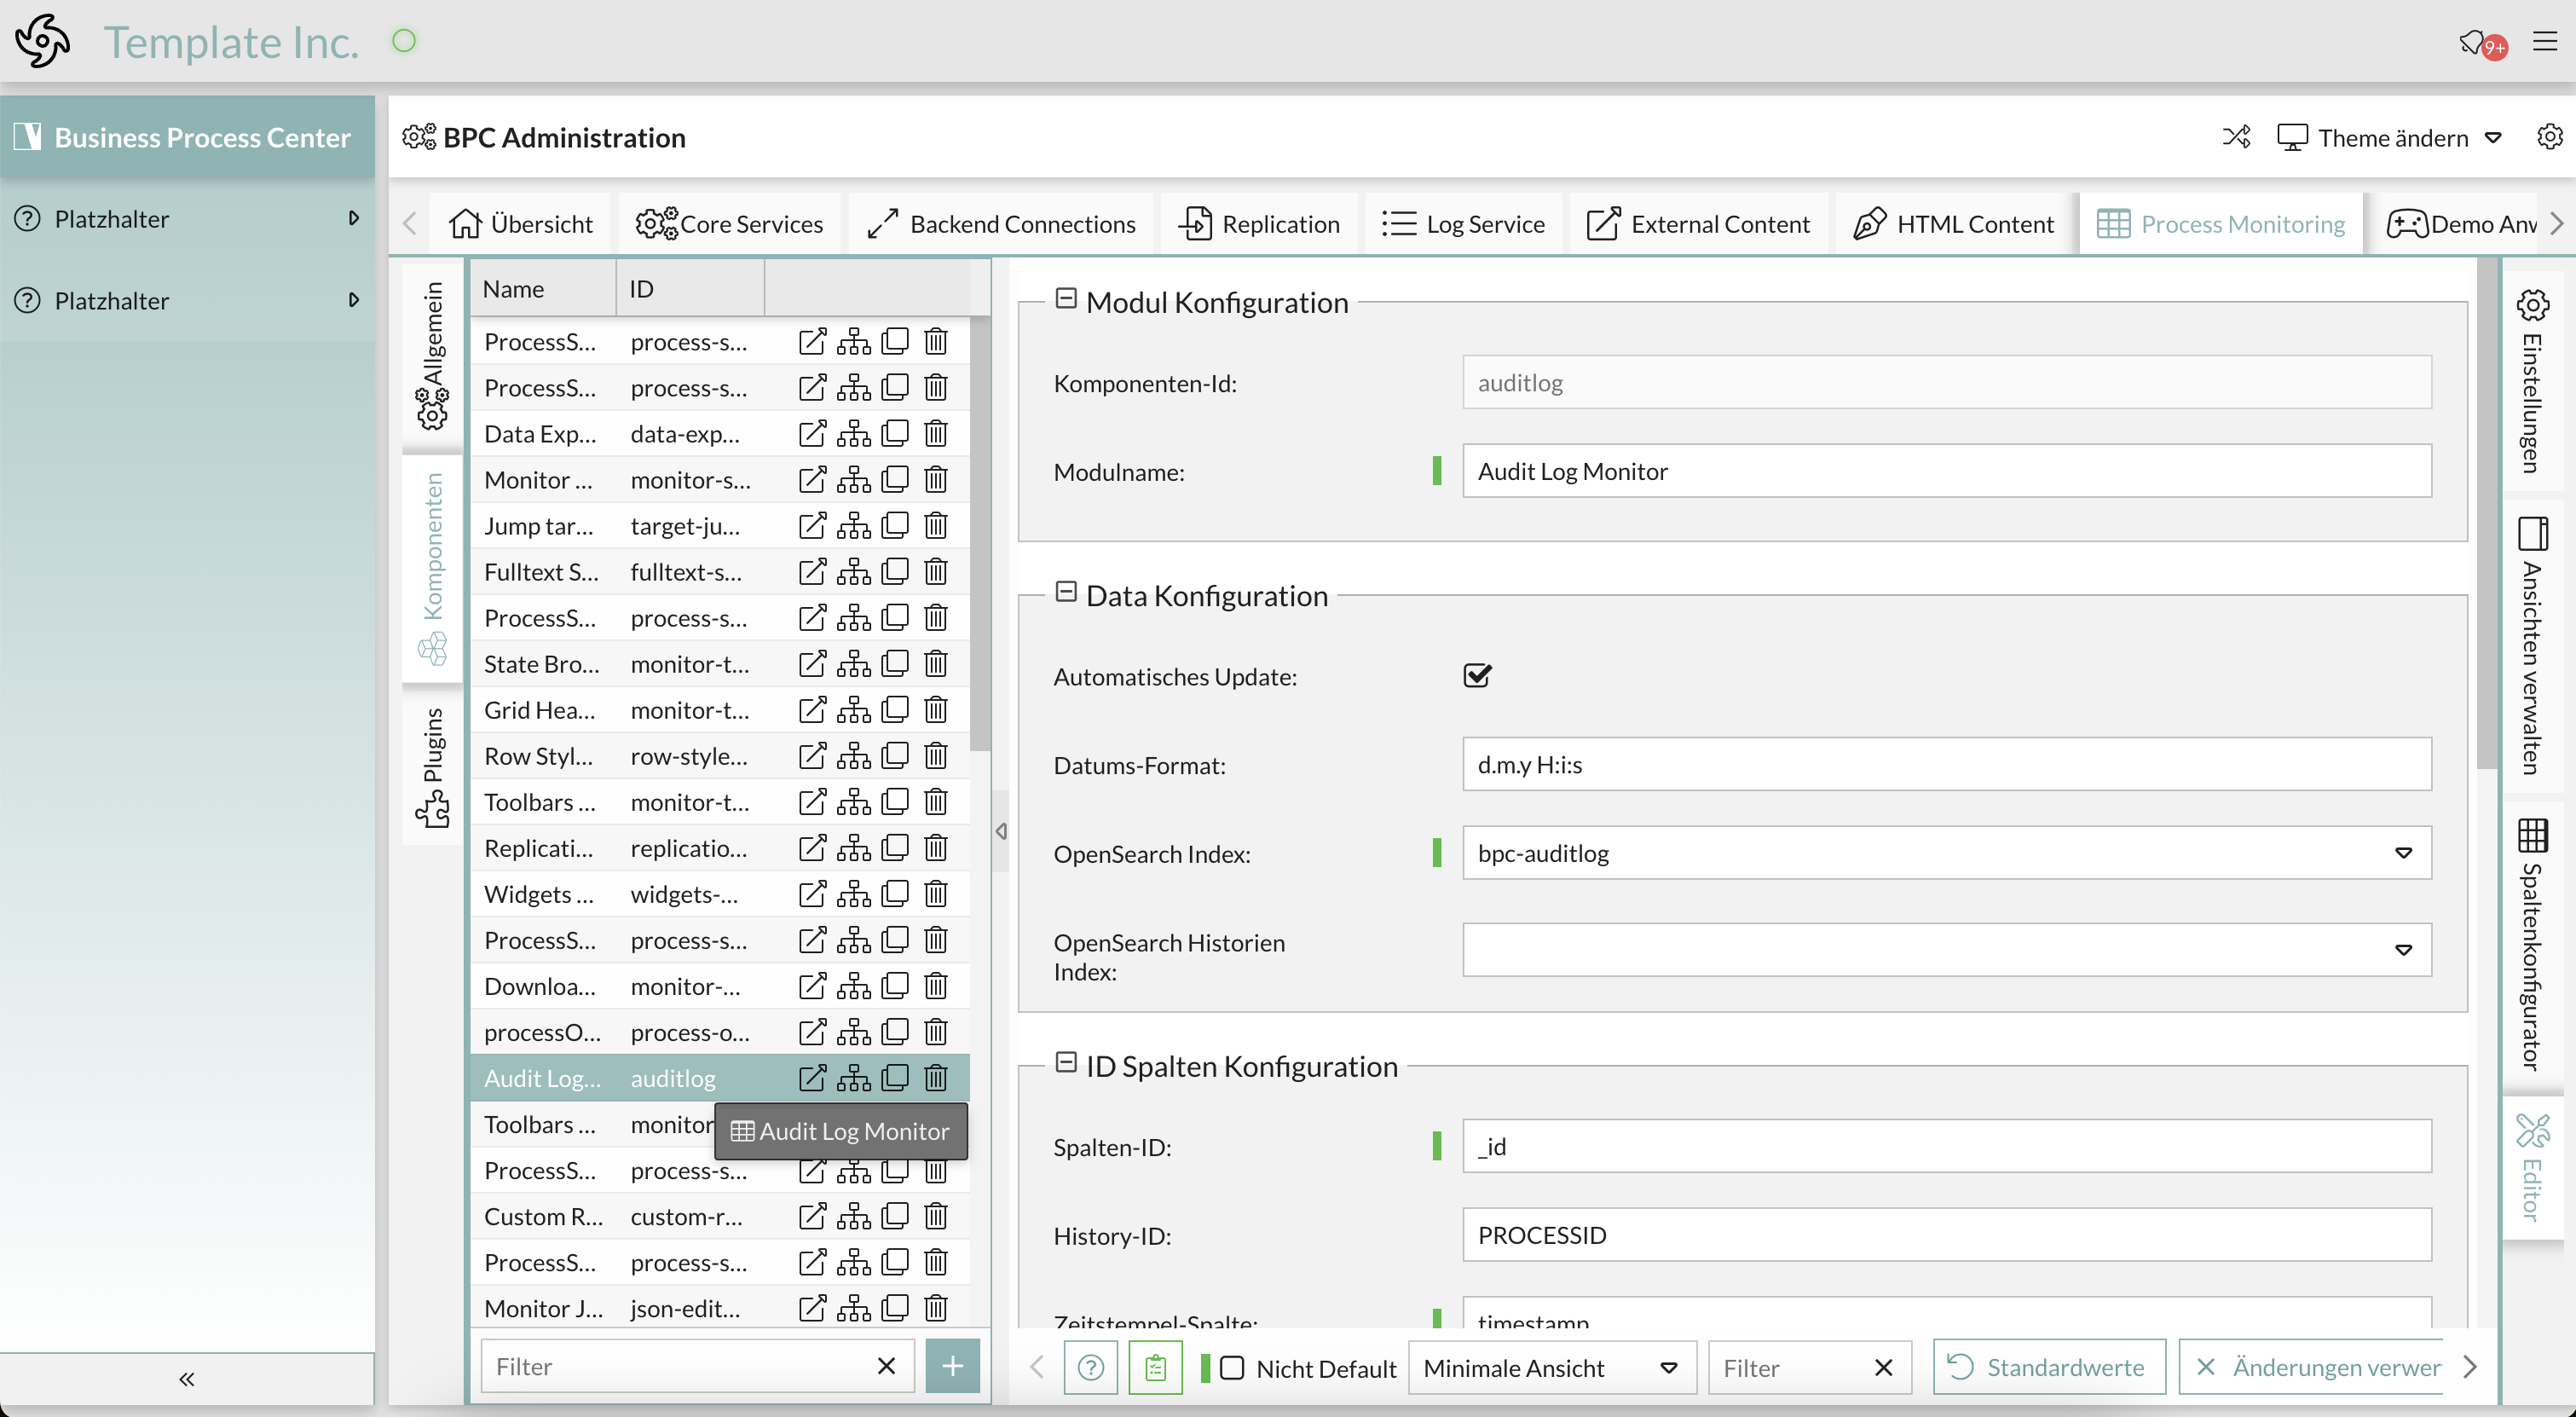Image resolution: width=2576 pixels, height=1417 pixels.
Task: Uncheck the Automatisches Update checkbox
Action: [x=1477, y=675]
